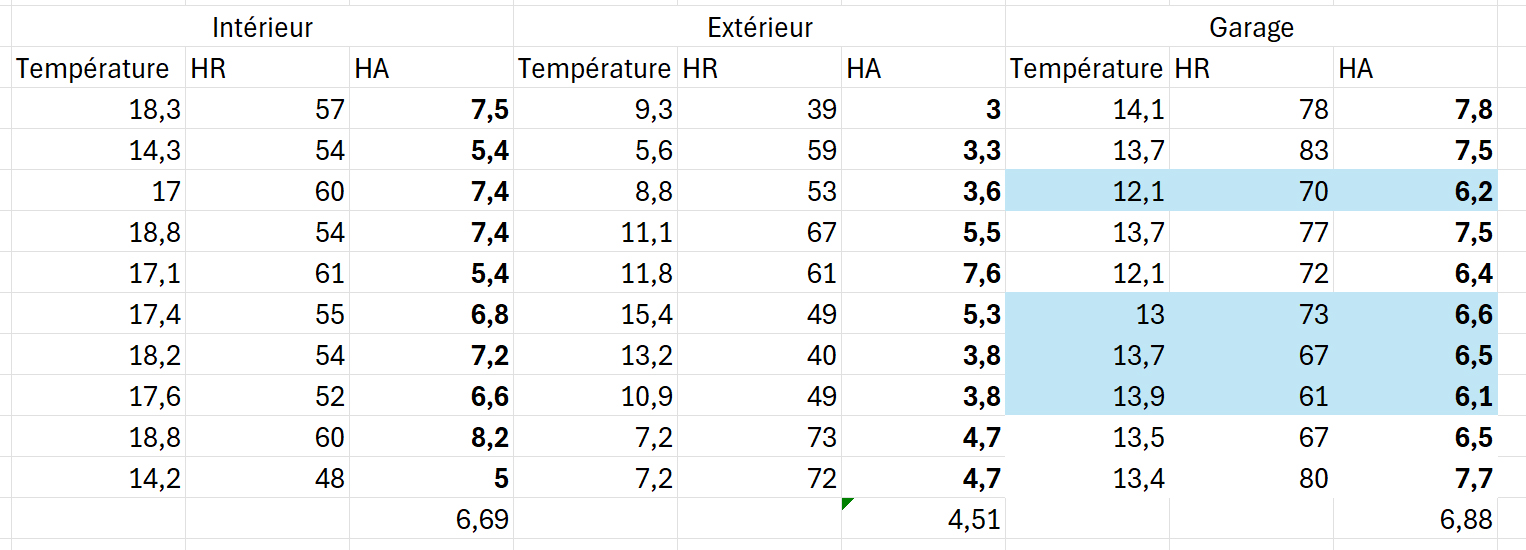The width and height of the screenshot is (1526, 550).
Task: Click the Extérieur average cell 4,51
Action: pyautogui.click(x=923, y=519)
